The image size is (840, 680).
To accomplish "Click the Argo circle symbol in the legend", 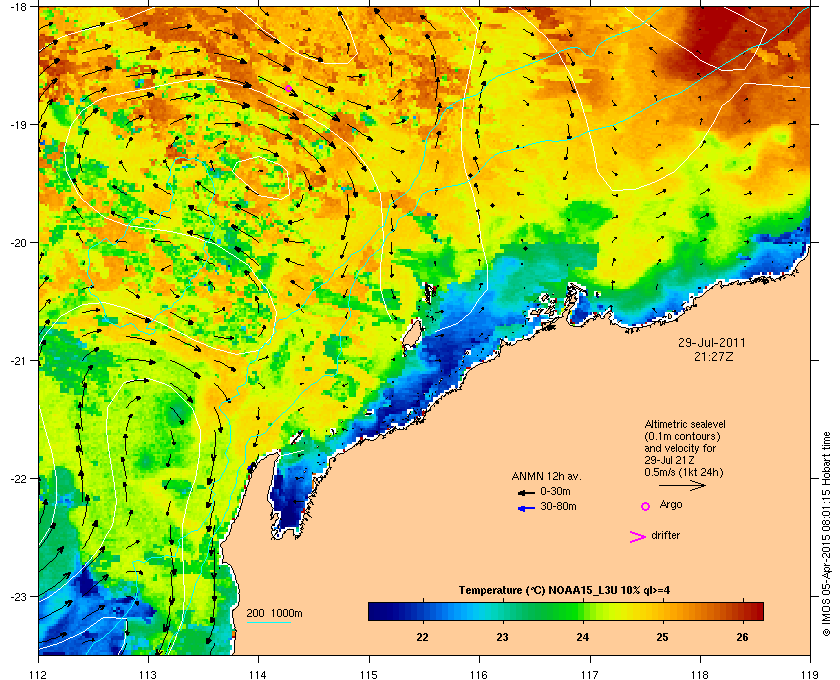I will coord(646,506).
